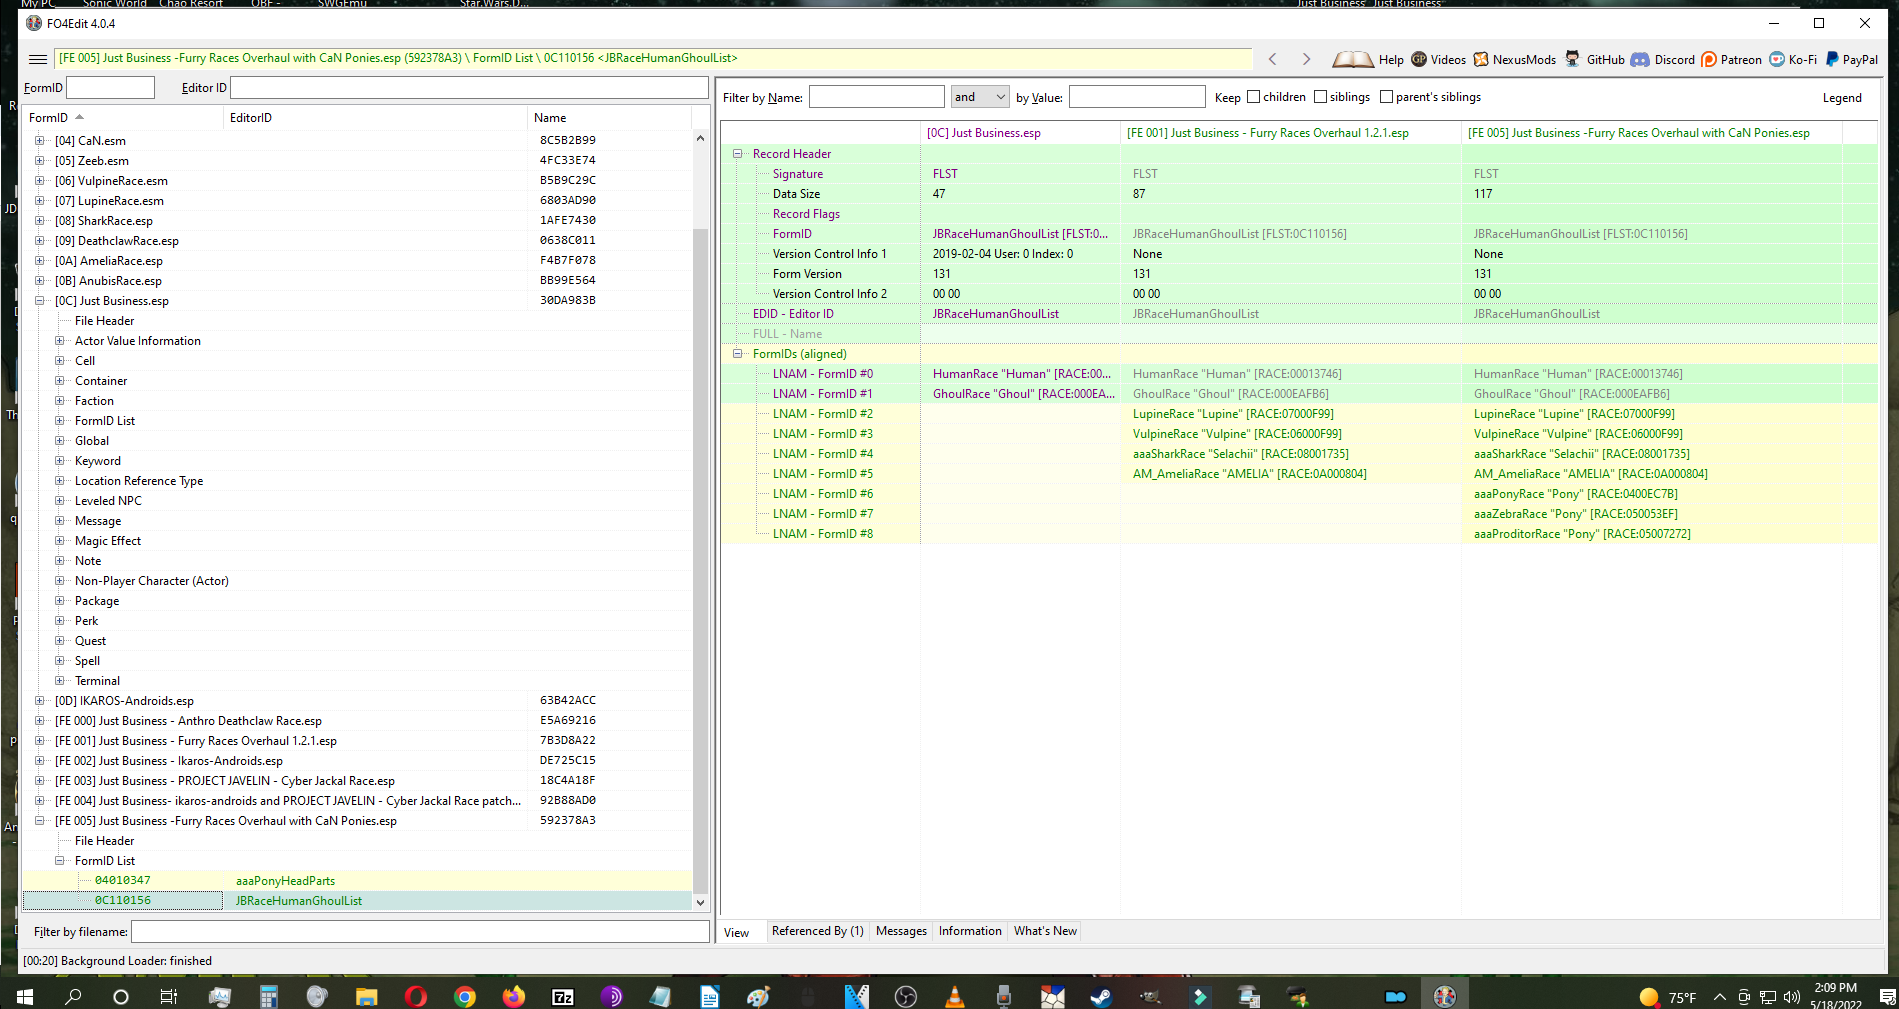The image size is (1899, 1009).
Task: Collapse FormIDs (aligned) section
Action: click(738, 354)
